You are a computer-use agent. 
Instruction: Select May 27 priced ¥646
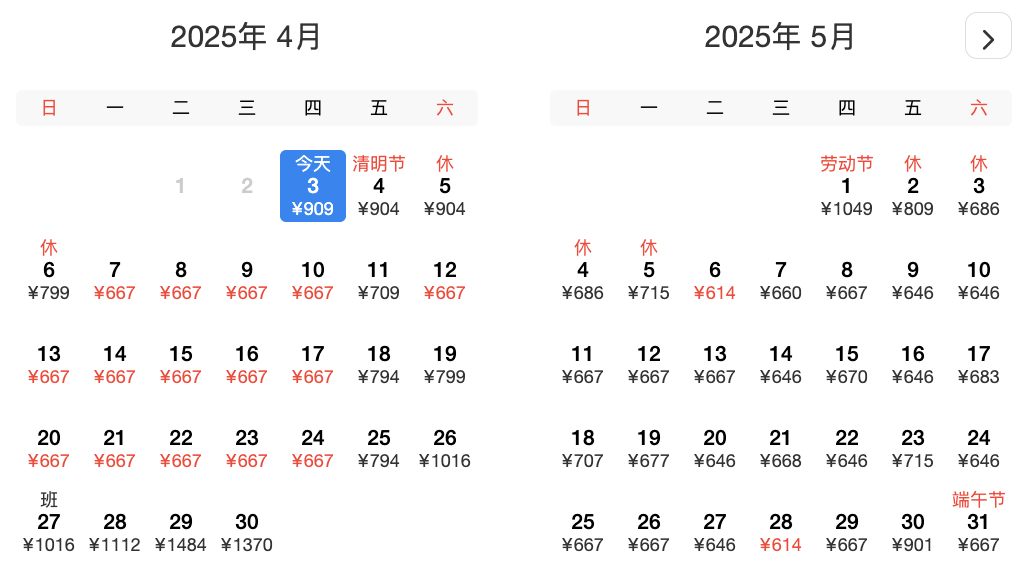pos(714,533)
